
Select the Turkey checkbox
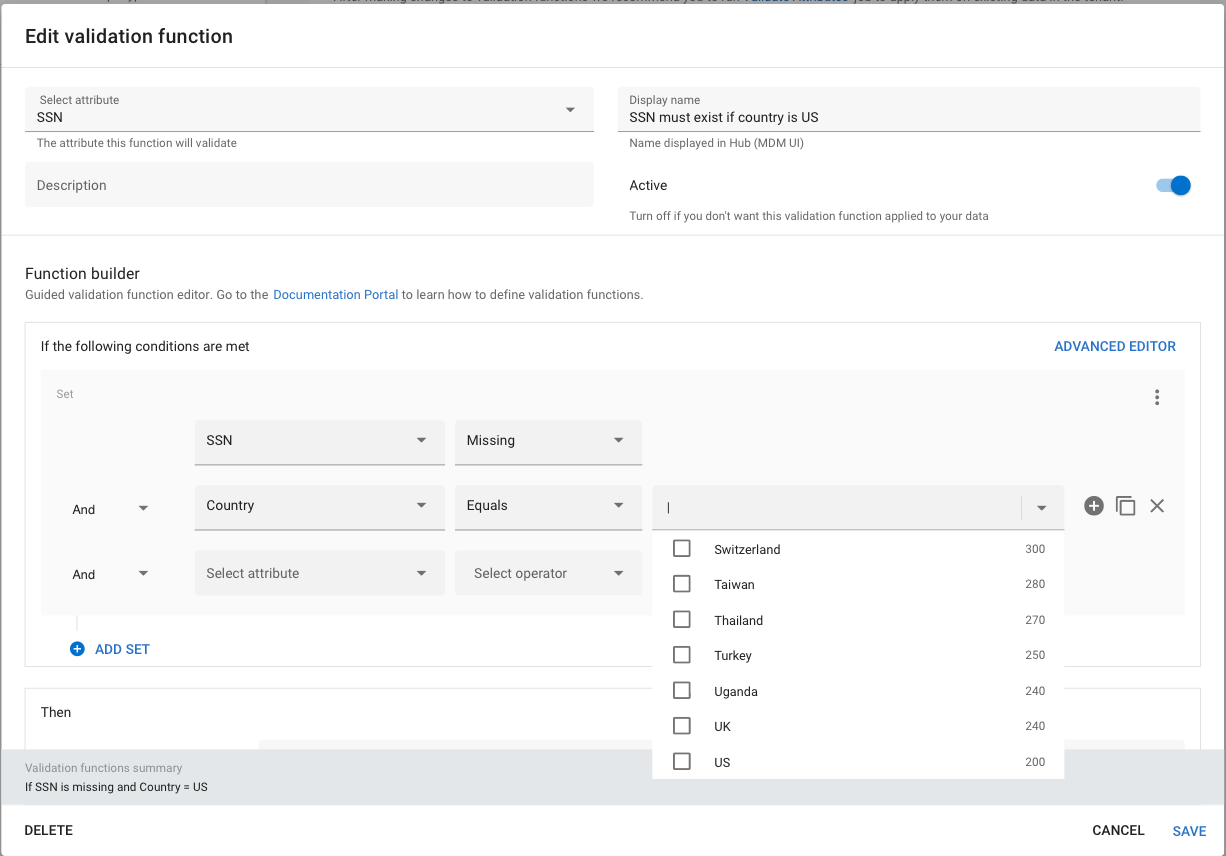(x=682, y=655)
